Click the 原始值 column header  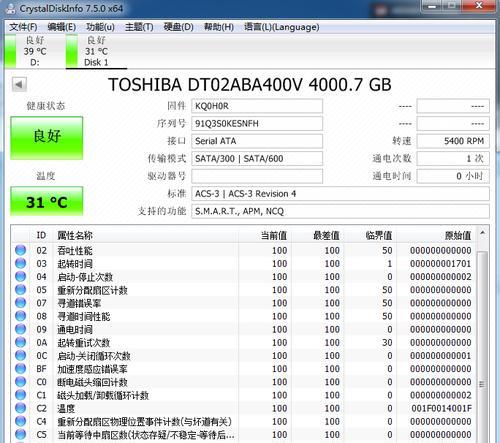point(436,235)
